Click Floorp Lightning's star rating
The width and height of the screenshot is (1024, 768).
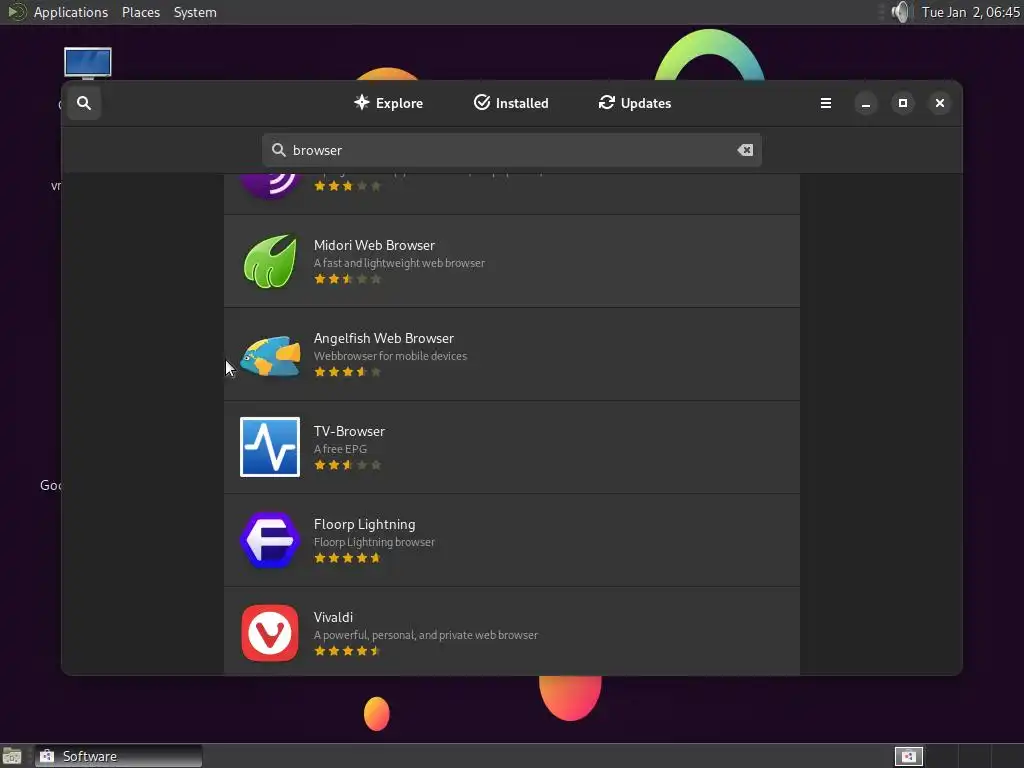coord(347,558)
